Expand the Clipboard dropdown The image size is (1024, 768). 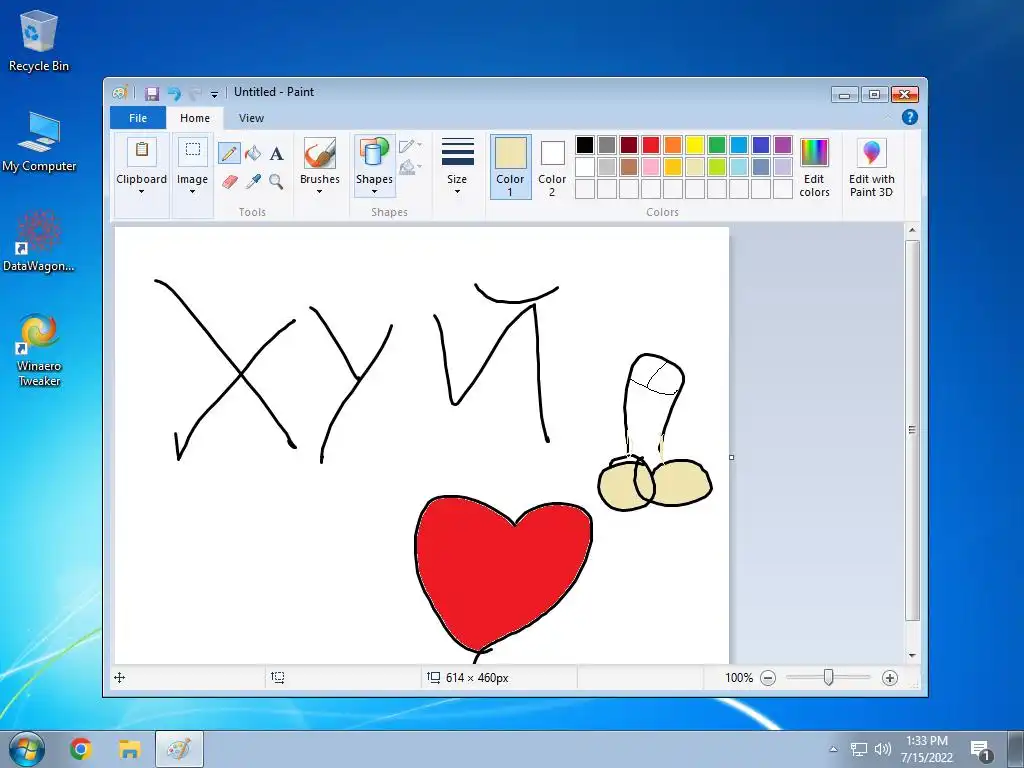coord(142,192)
